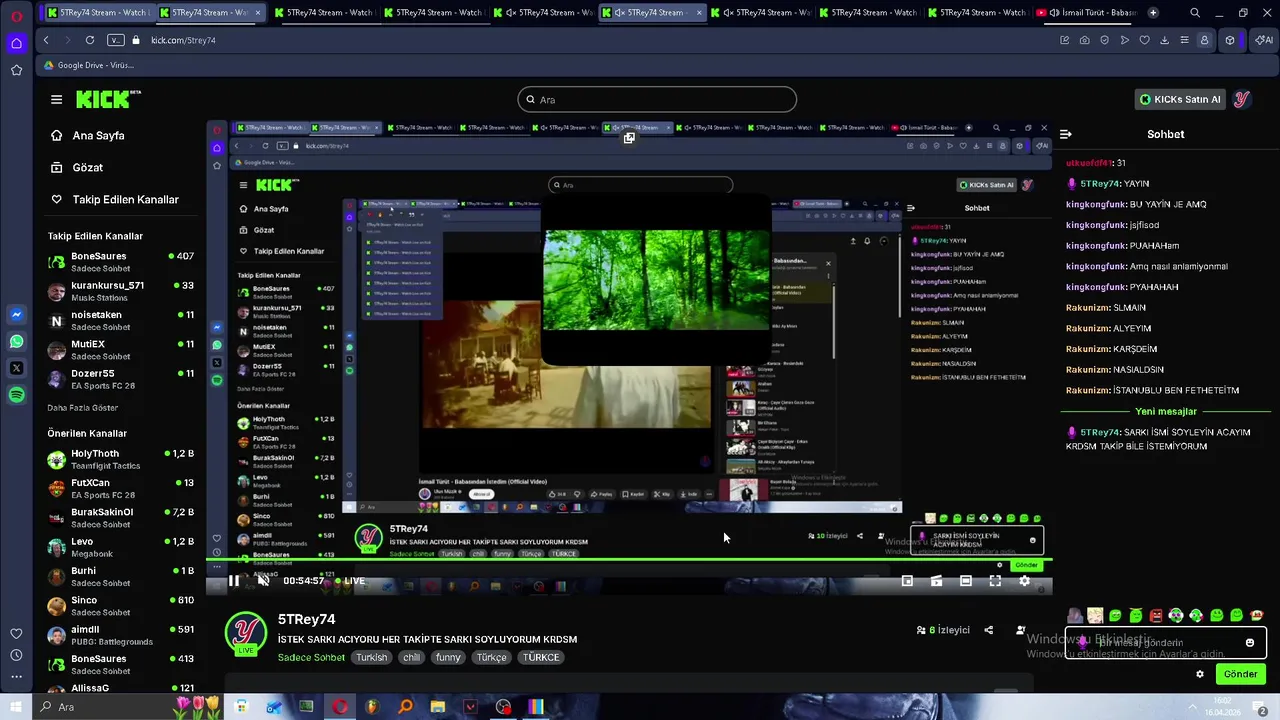This screenshot has height=720, width=1280.
Task: Open File Explorer from taskbar
Action: click(x=437, y=707)
